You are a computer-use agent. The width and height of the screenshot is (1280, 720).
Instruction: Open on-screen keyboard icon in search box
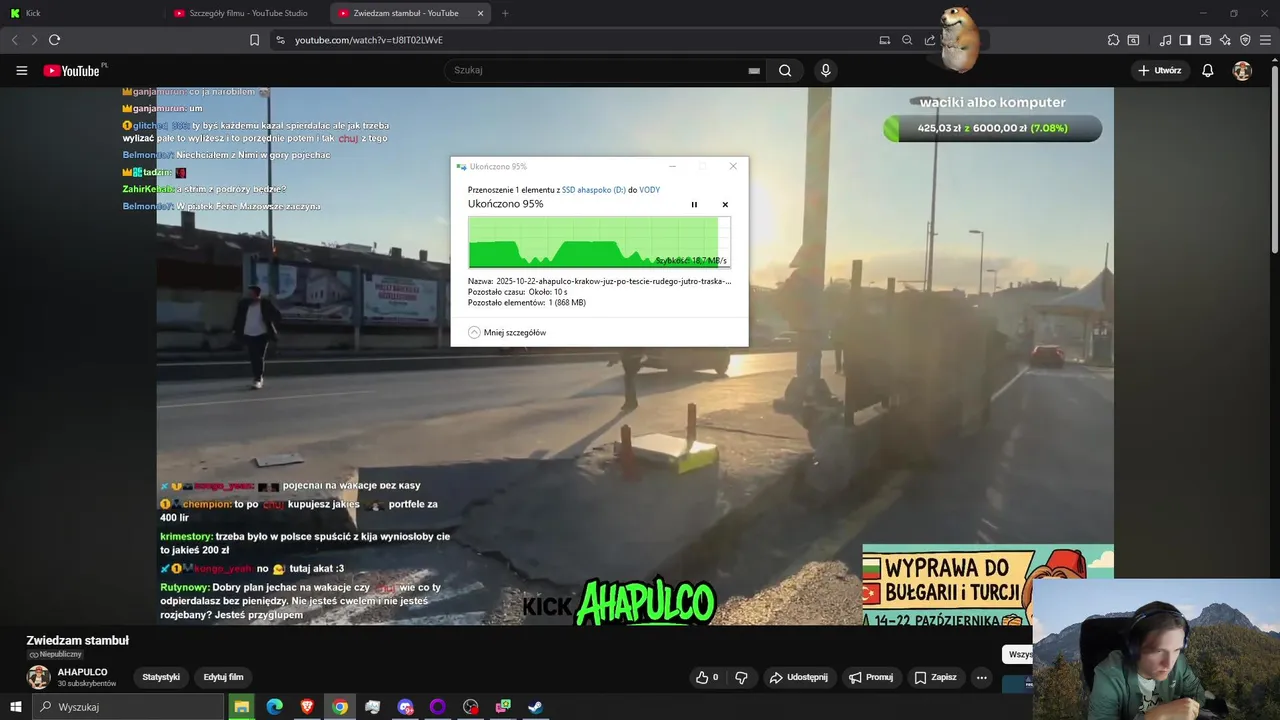(x=754, y=70)
